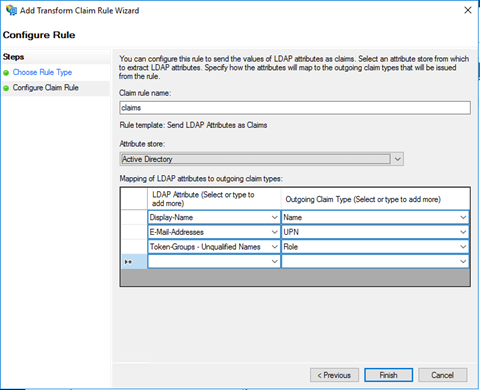Click the green bullet beside Choose Rule Type

click(6, 73)
